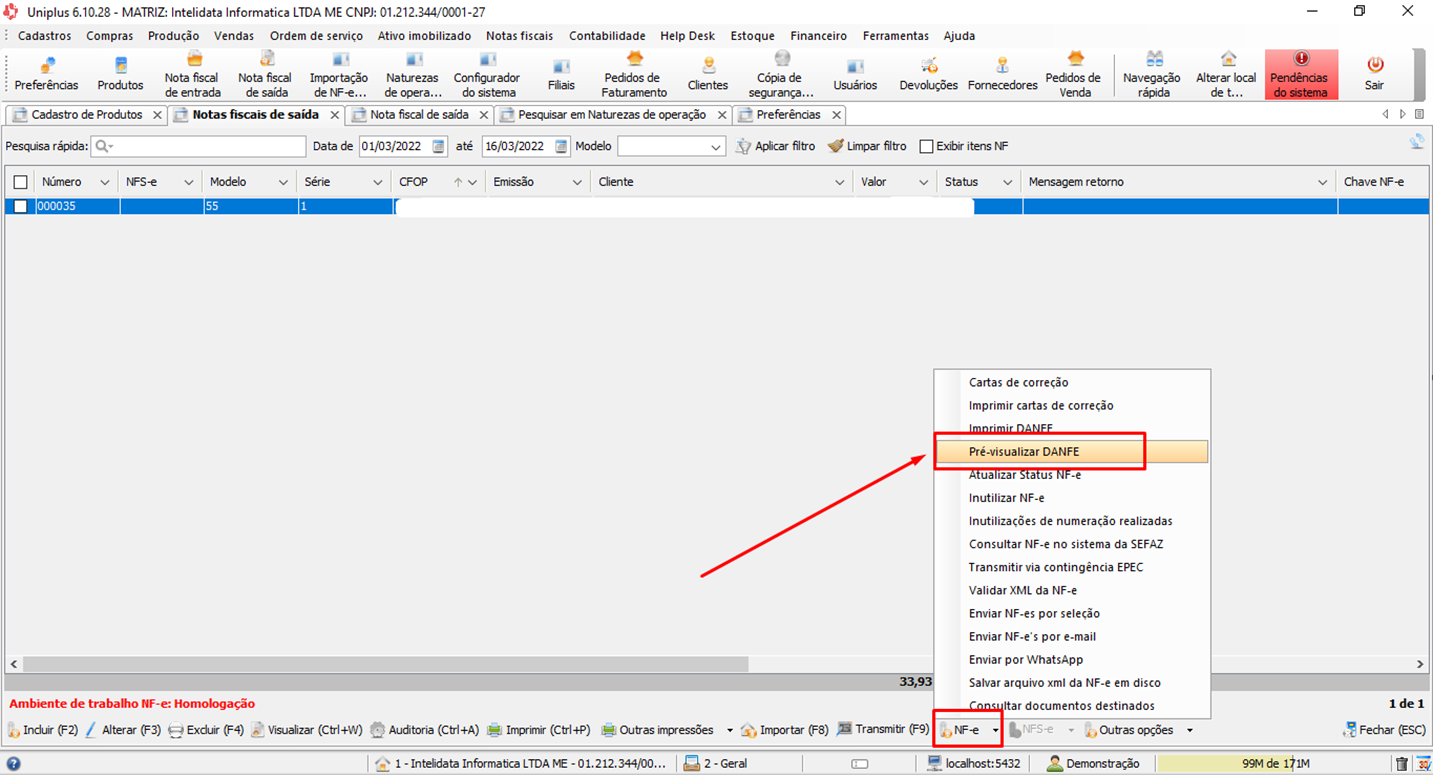
Task: Click Demonstração user in status bar
Action: [x=1093, y=764]
